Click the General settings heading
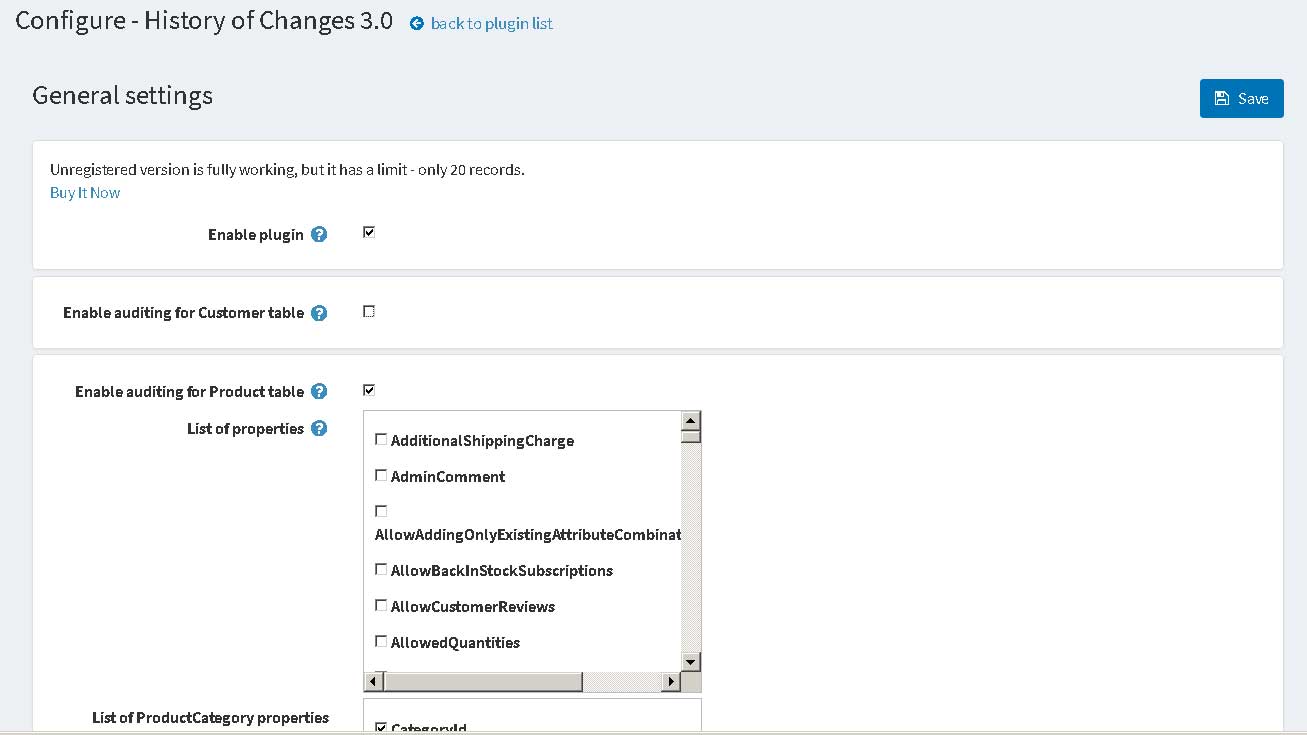 tap(122, 95)
